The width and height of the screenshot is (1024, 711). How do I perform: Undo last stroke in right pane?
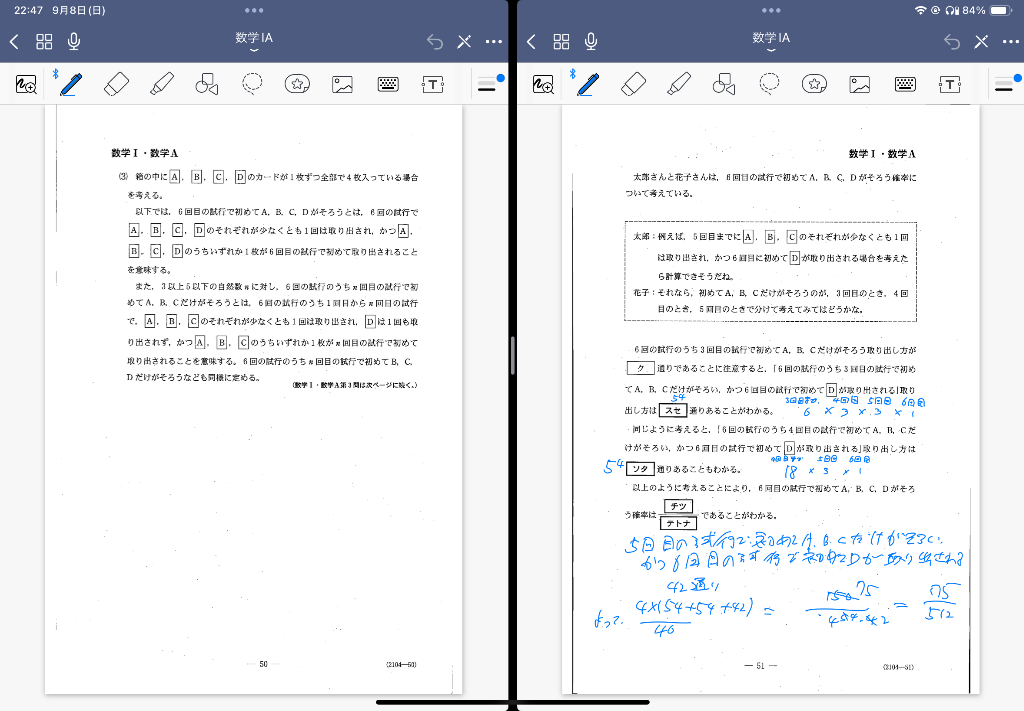point(951,41)
